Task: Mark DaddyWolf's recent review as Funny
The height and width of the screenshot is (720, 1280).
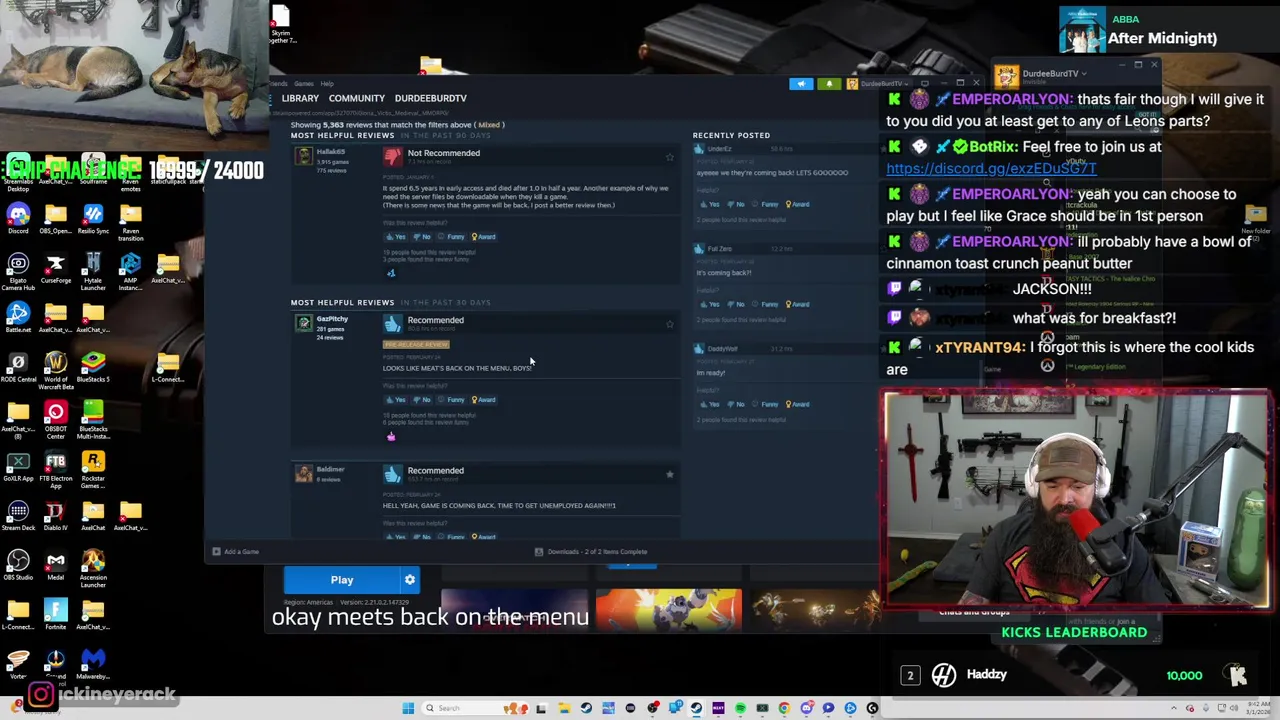Action: [766, 404]
